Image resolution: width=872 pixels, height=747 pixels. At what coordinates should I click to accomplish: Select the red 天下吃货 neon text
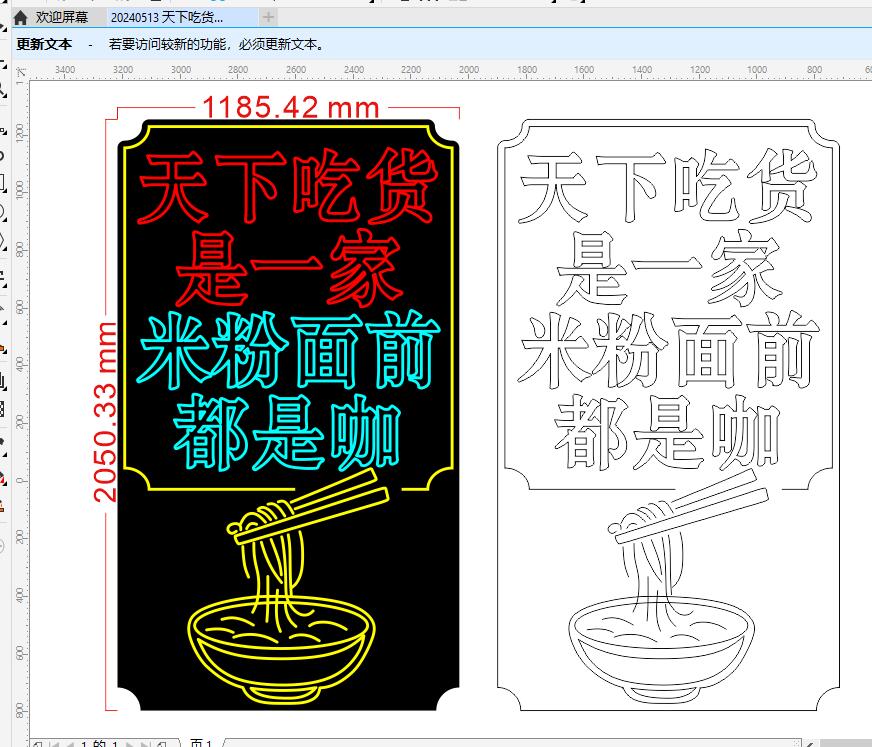coord(288,187)
